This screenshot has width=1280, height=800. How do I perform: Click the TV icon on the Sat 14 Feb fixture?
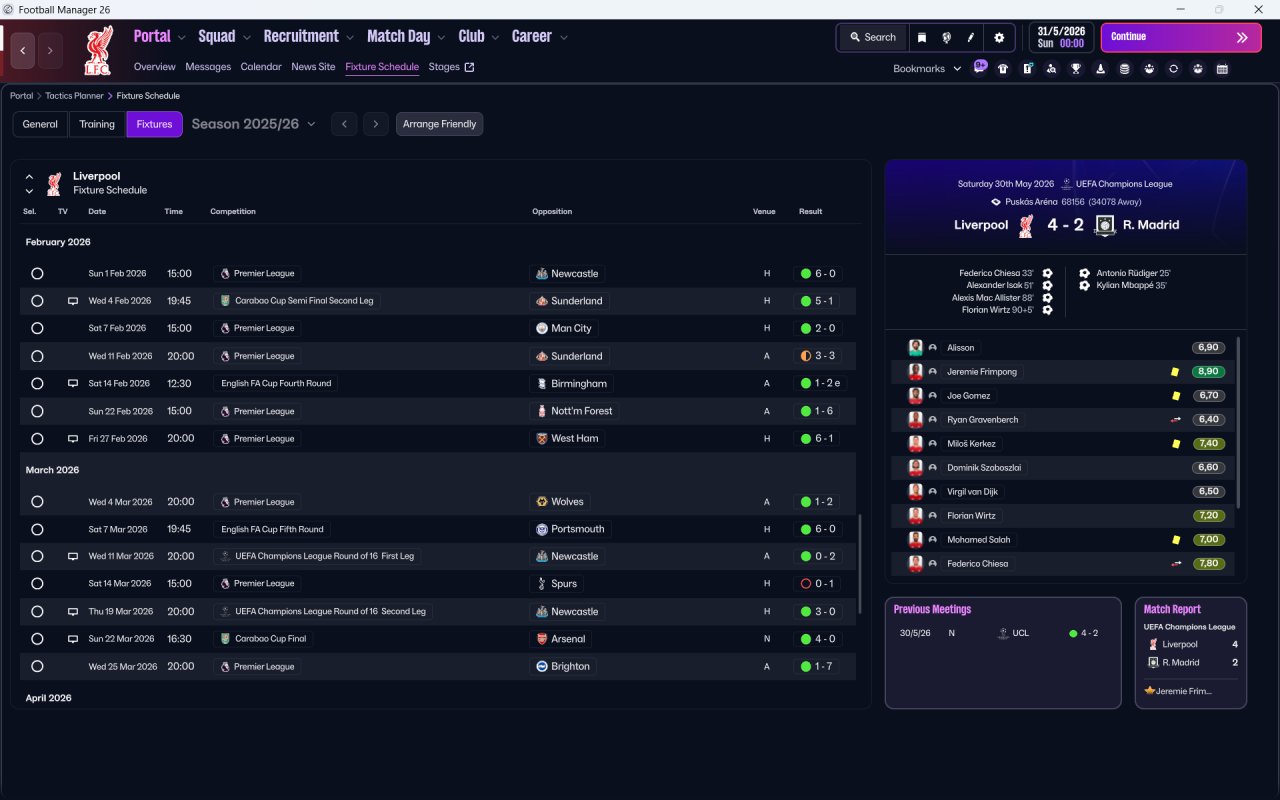(72, 383)
